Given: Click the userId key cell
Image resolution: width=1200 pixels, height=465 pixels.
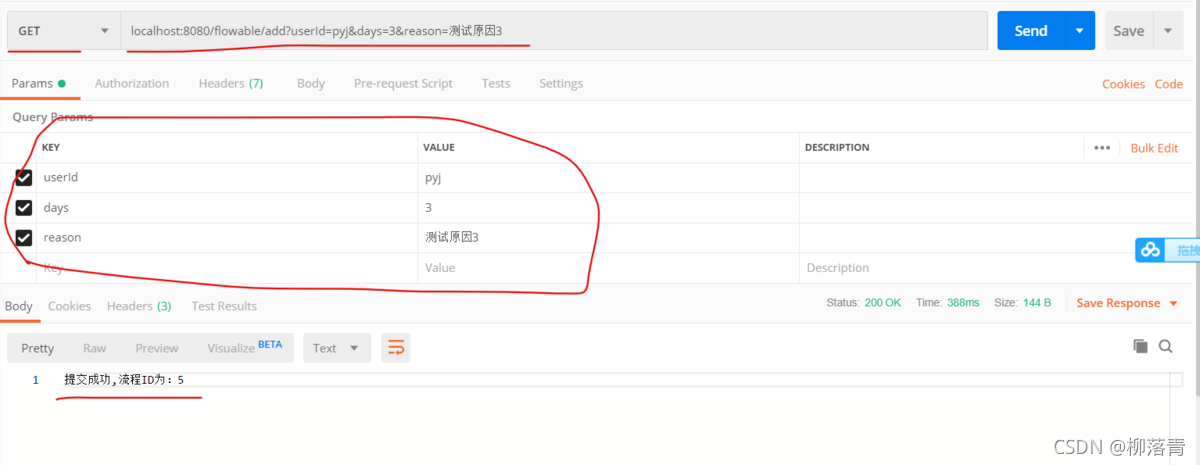Looking at the screenshot, I should 227,178.
